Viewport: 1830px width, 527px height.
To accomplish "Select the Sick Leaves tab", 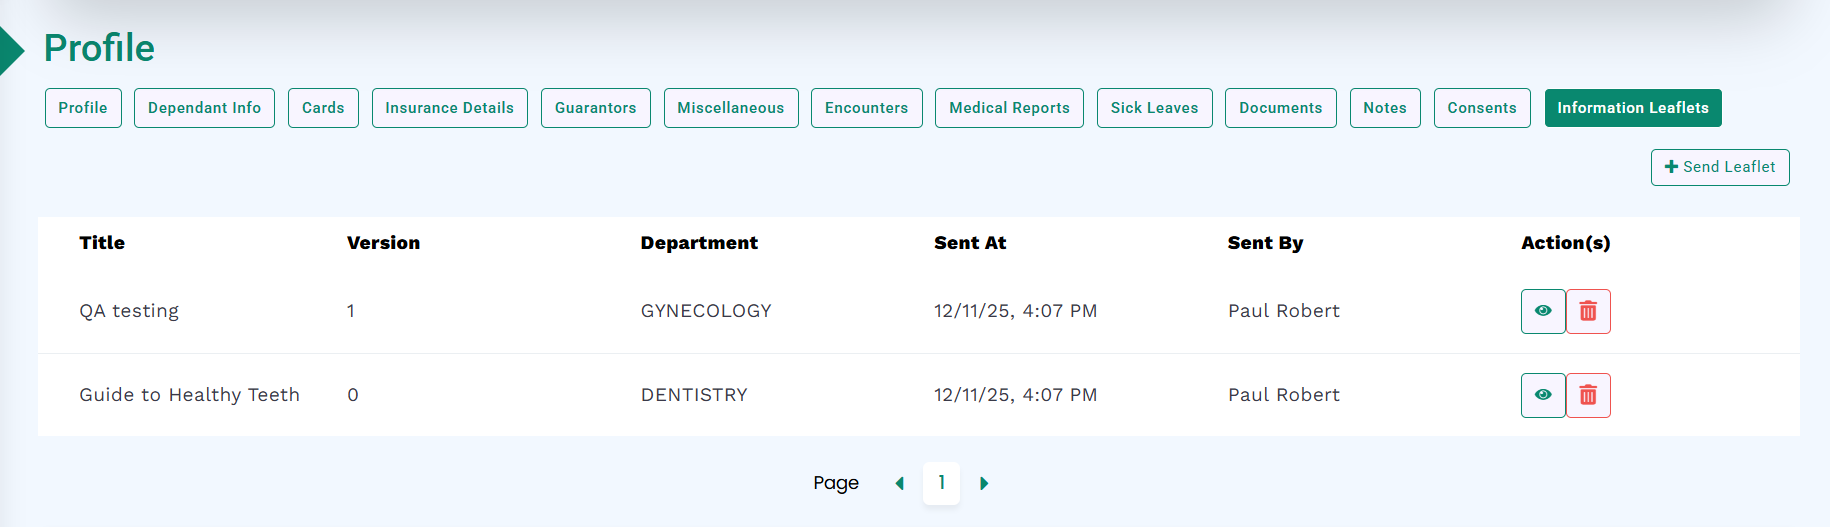I will click(x=1154, y=108).
